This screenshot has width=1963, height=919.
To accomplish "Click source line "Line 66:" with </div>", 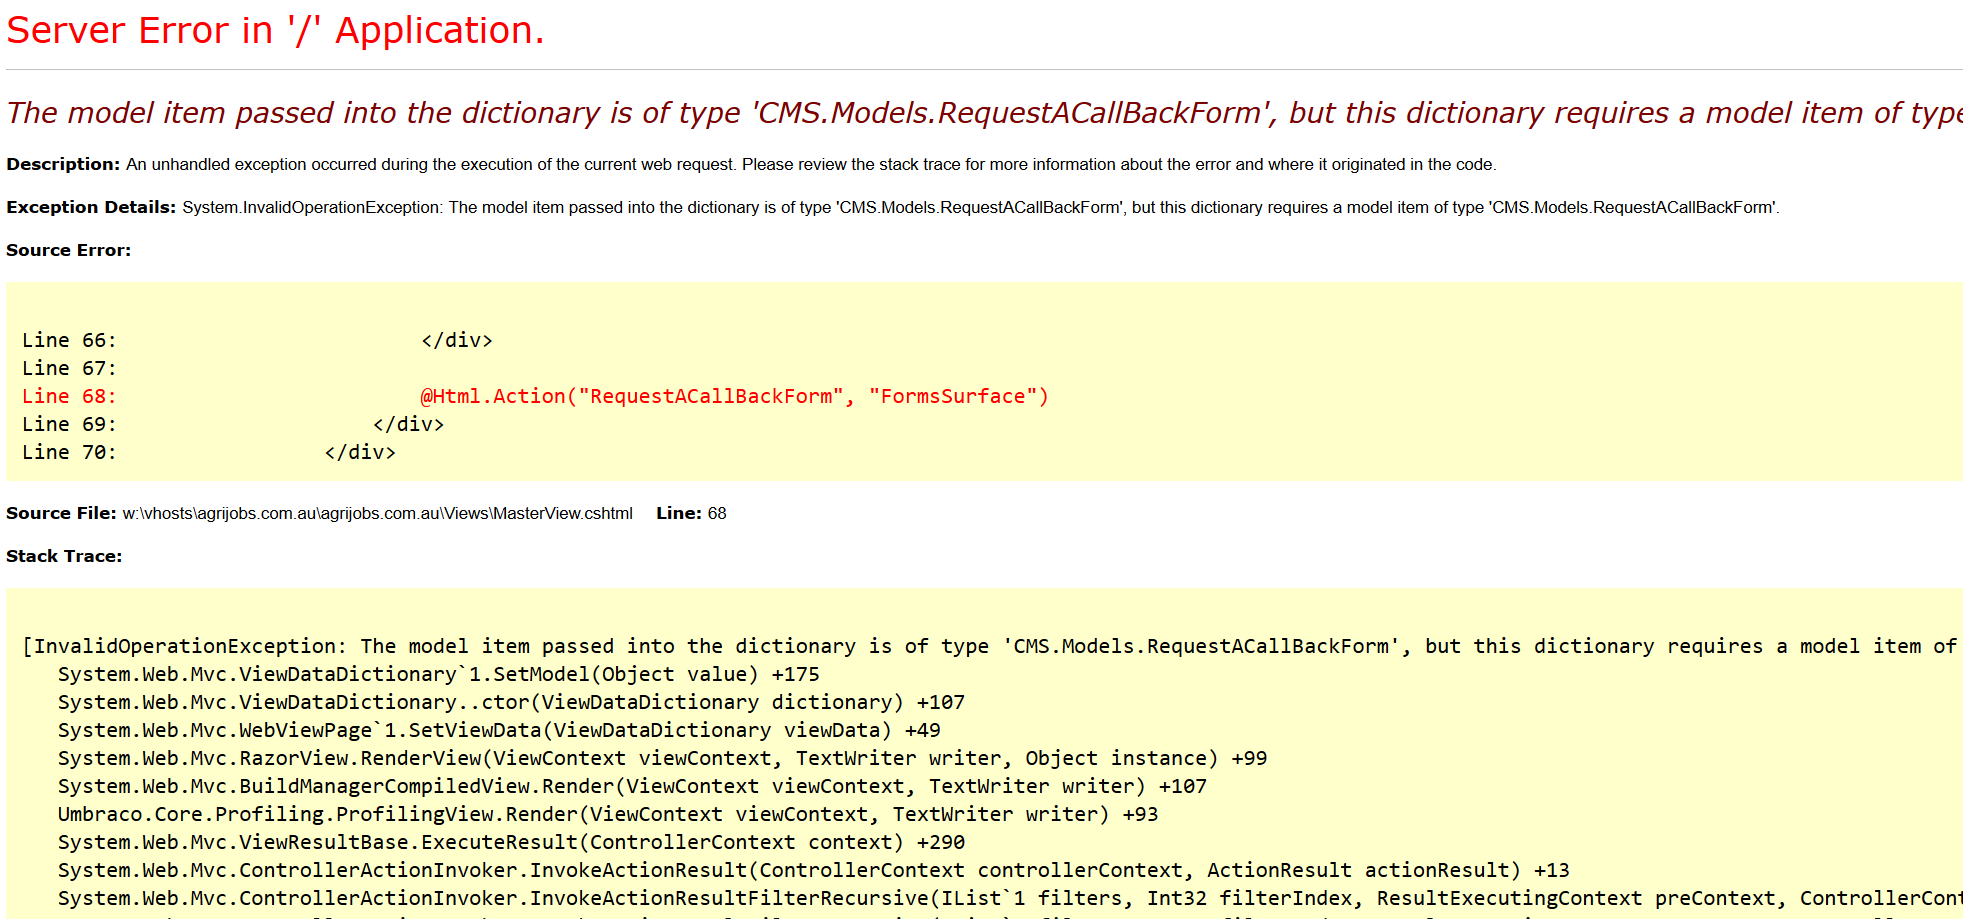I will tap(257, 340).
